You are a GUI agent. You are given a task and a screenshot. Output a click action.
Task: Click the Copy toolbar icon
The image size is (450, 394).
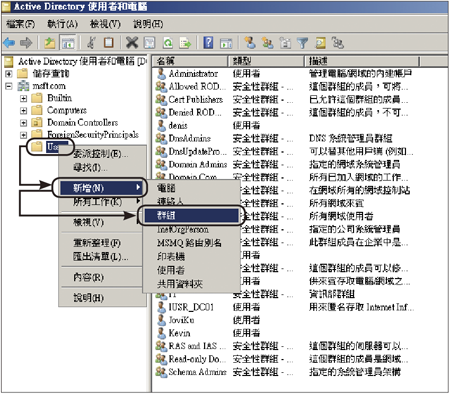(x=109, y=43)
